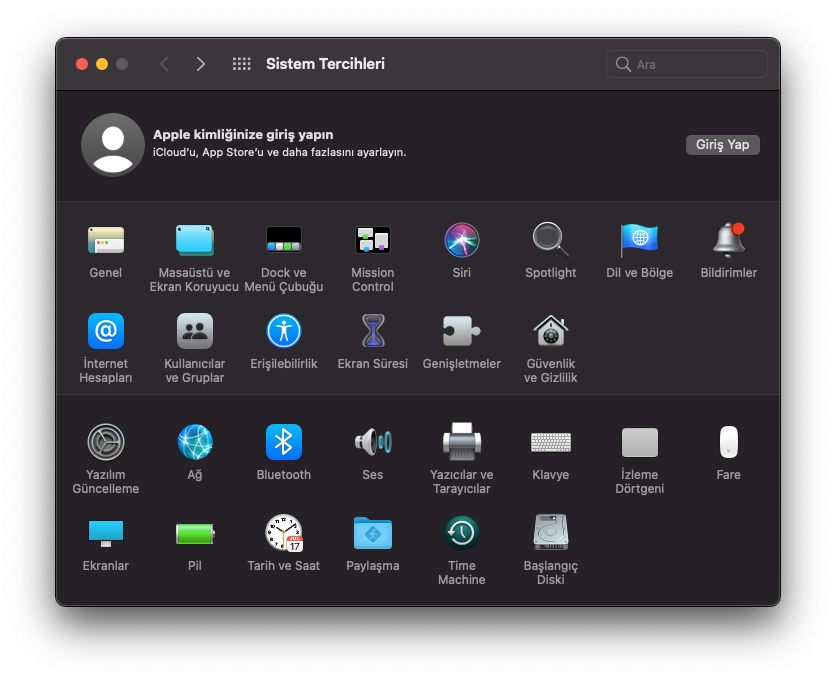Viewport: 836px width, 680px height.
Task: Open Kullanıcılar ve Gruplar pane
Action: pyautogui.click(x=195, y=331)
